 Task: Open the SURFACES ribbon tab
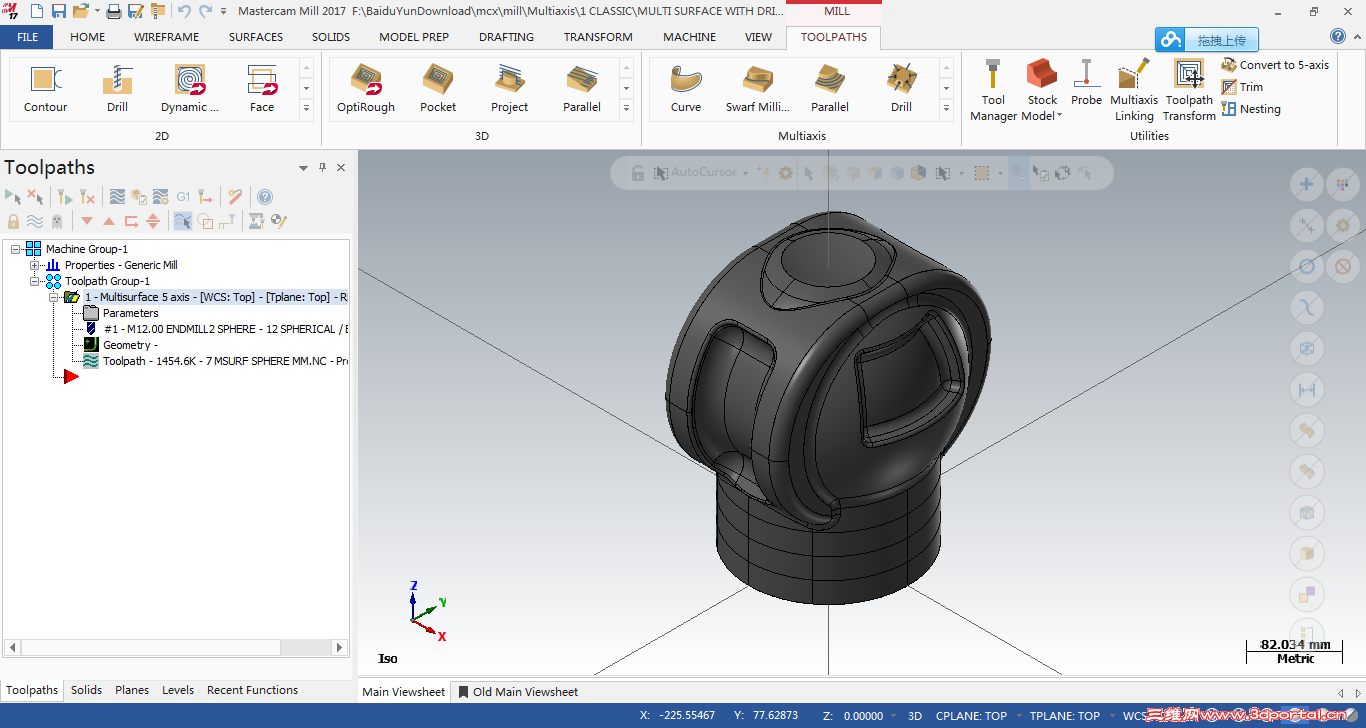(256, 37)
